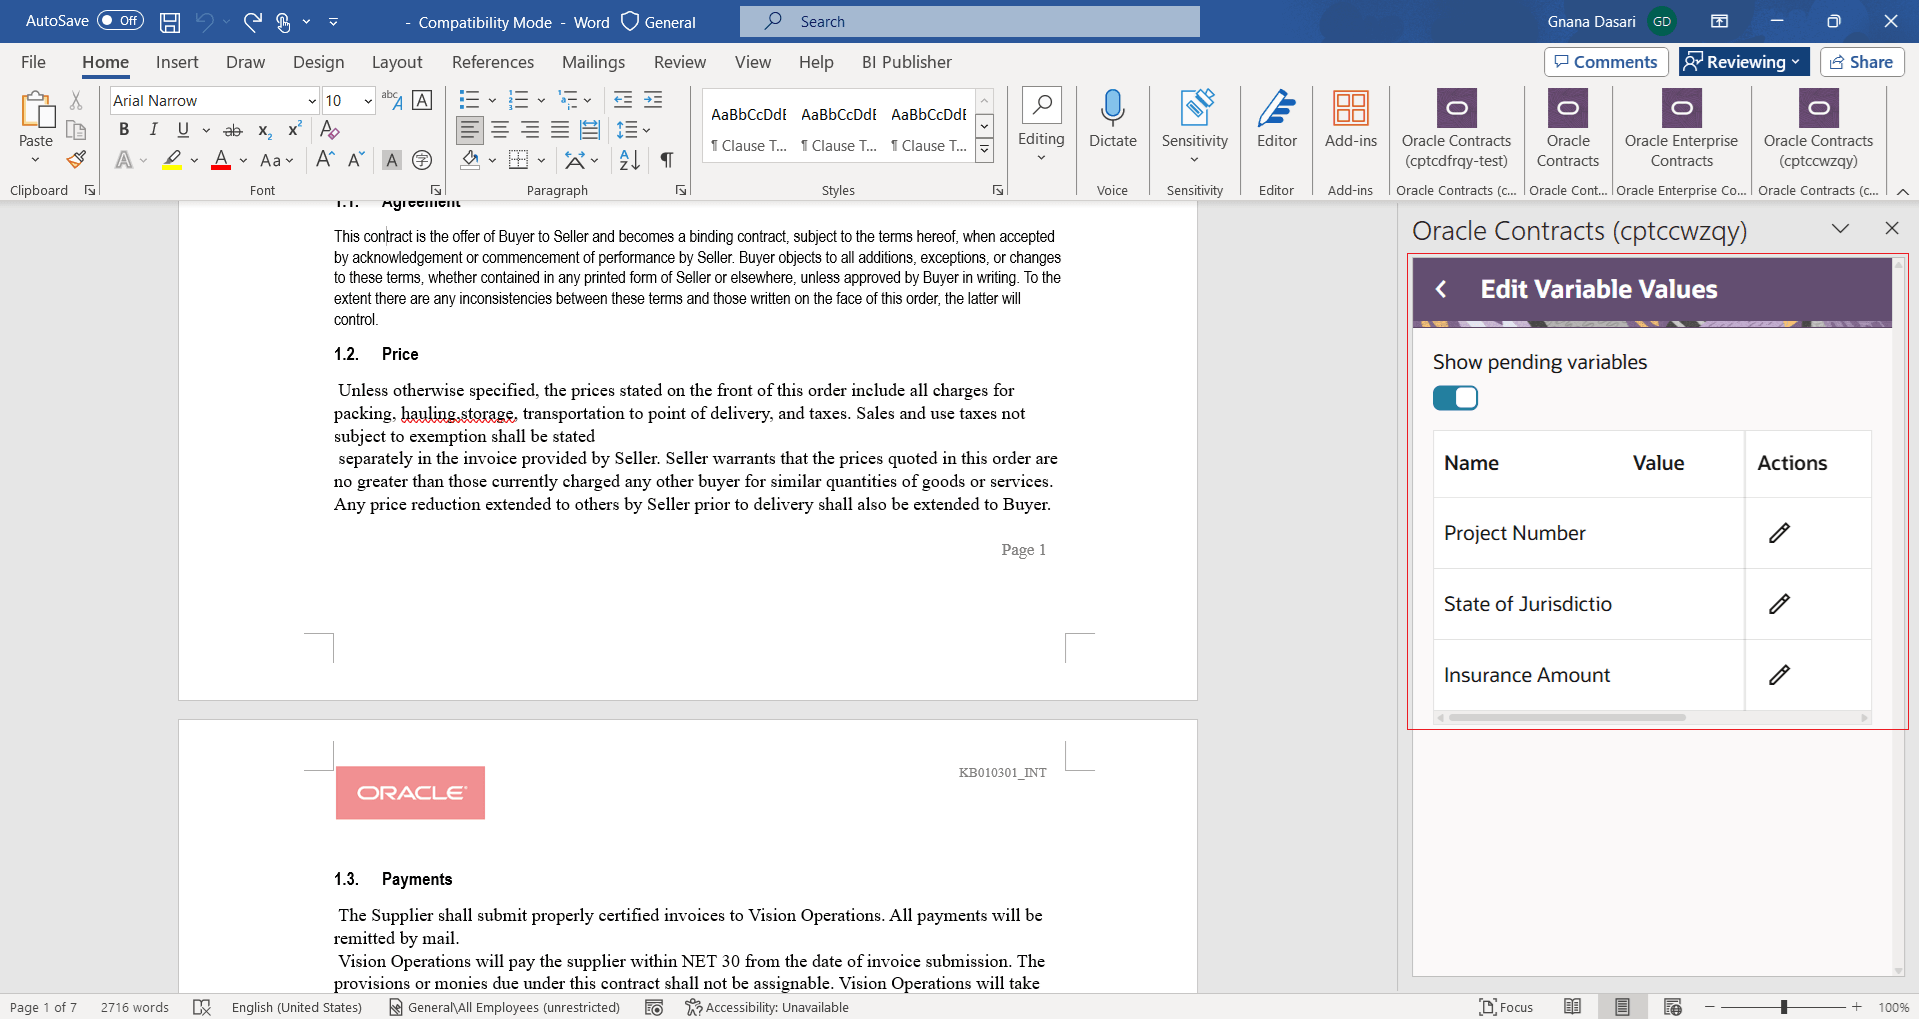Toggle the paragraph marks display icon
The height and width of the screenshot is (1019, 1919).
[x=667, y=160]
